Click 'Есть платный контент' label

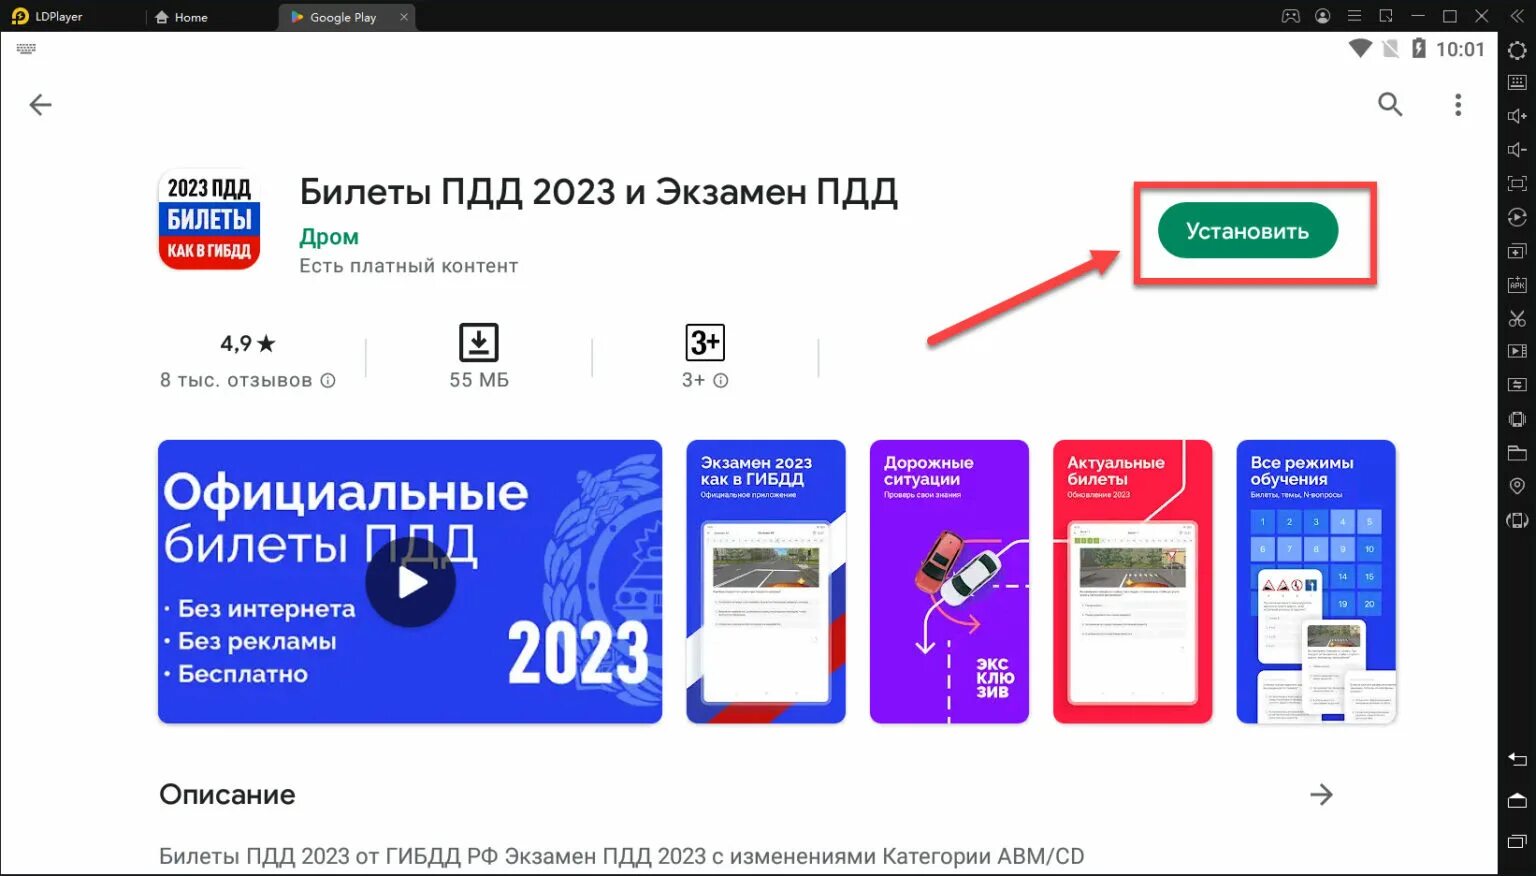pos(409,266)
